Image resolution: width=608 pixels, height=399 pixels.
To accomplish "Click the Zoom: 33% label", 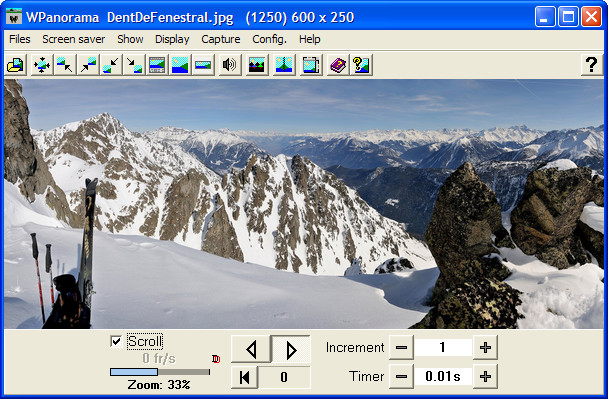I will 159,385.
